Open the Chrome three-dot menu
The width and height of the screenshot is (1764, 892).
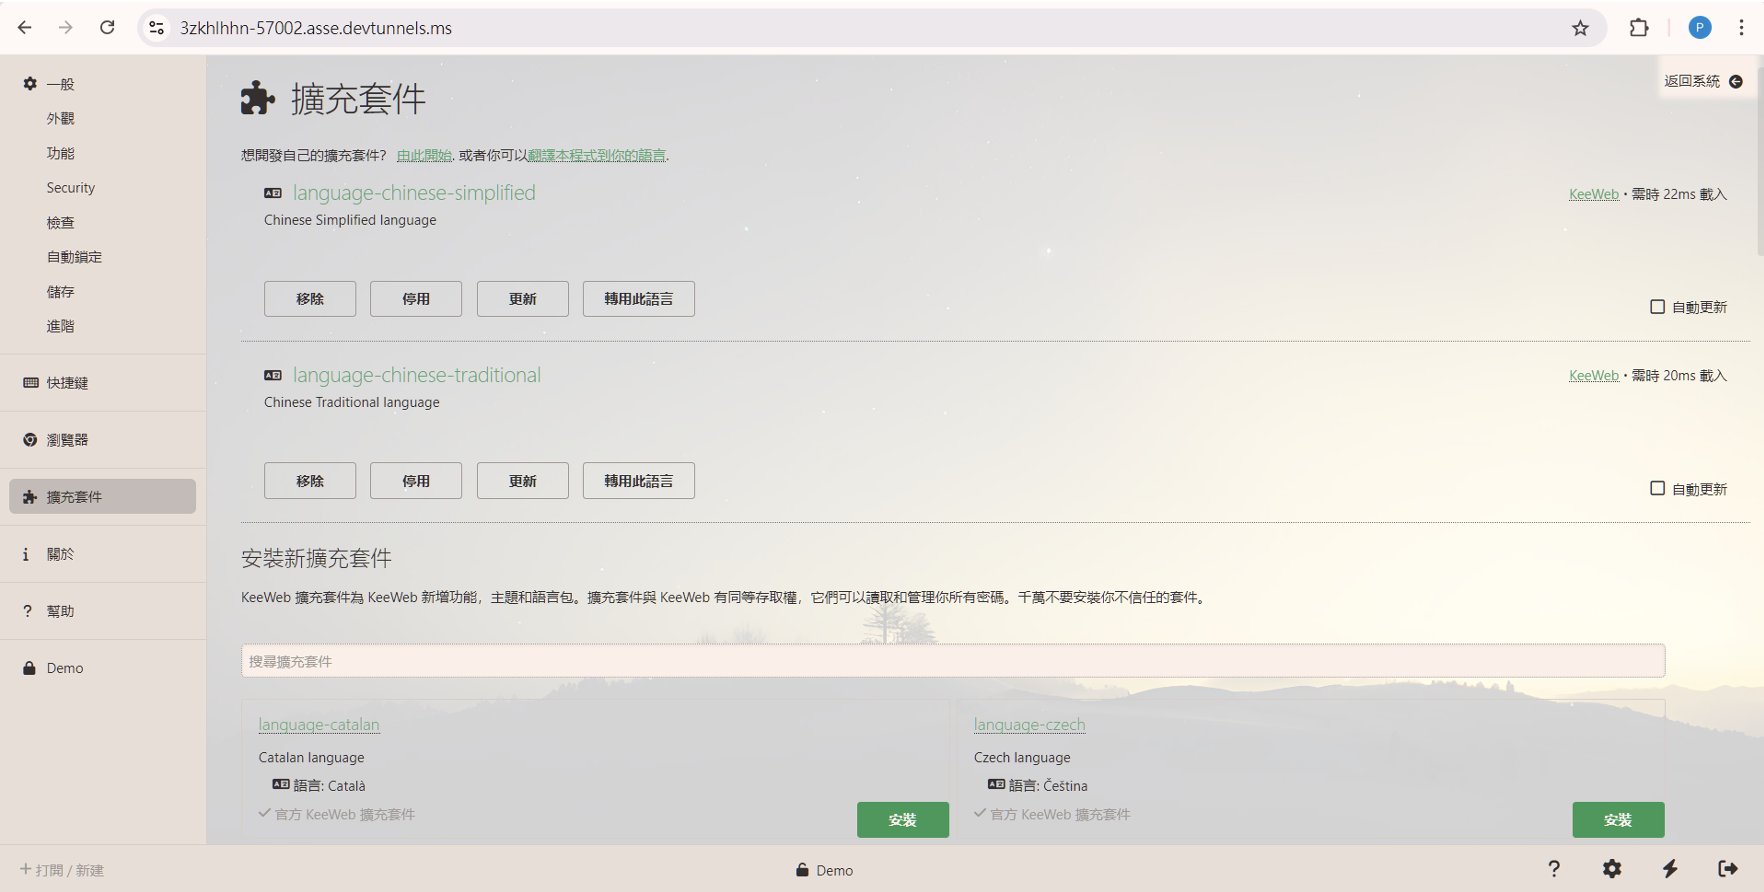tap(1741, 28)
